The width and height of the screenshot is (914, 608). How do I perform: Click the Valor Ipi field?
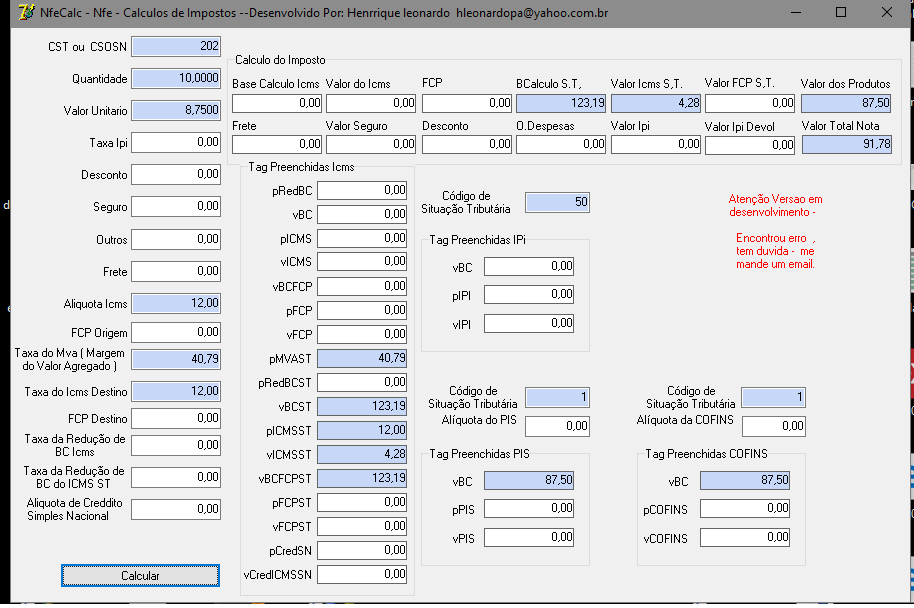pyautogui.click(x=656, y=145)
